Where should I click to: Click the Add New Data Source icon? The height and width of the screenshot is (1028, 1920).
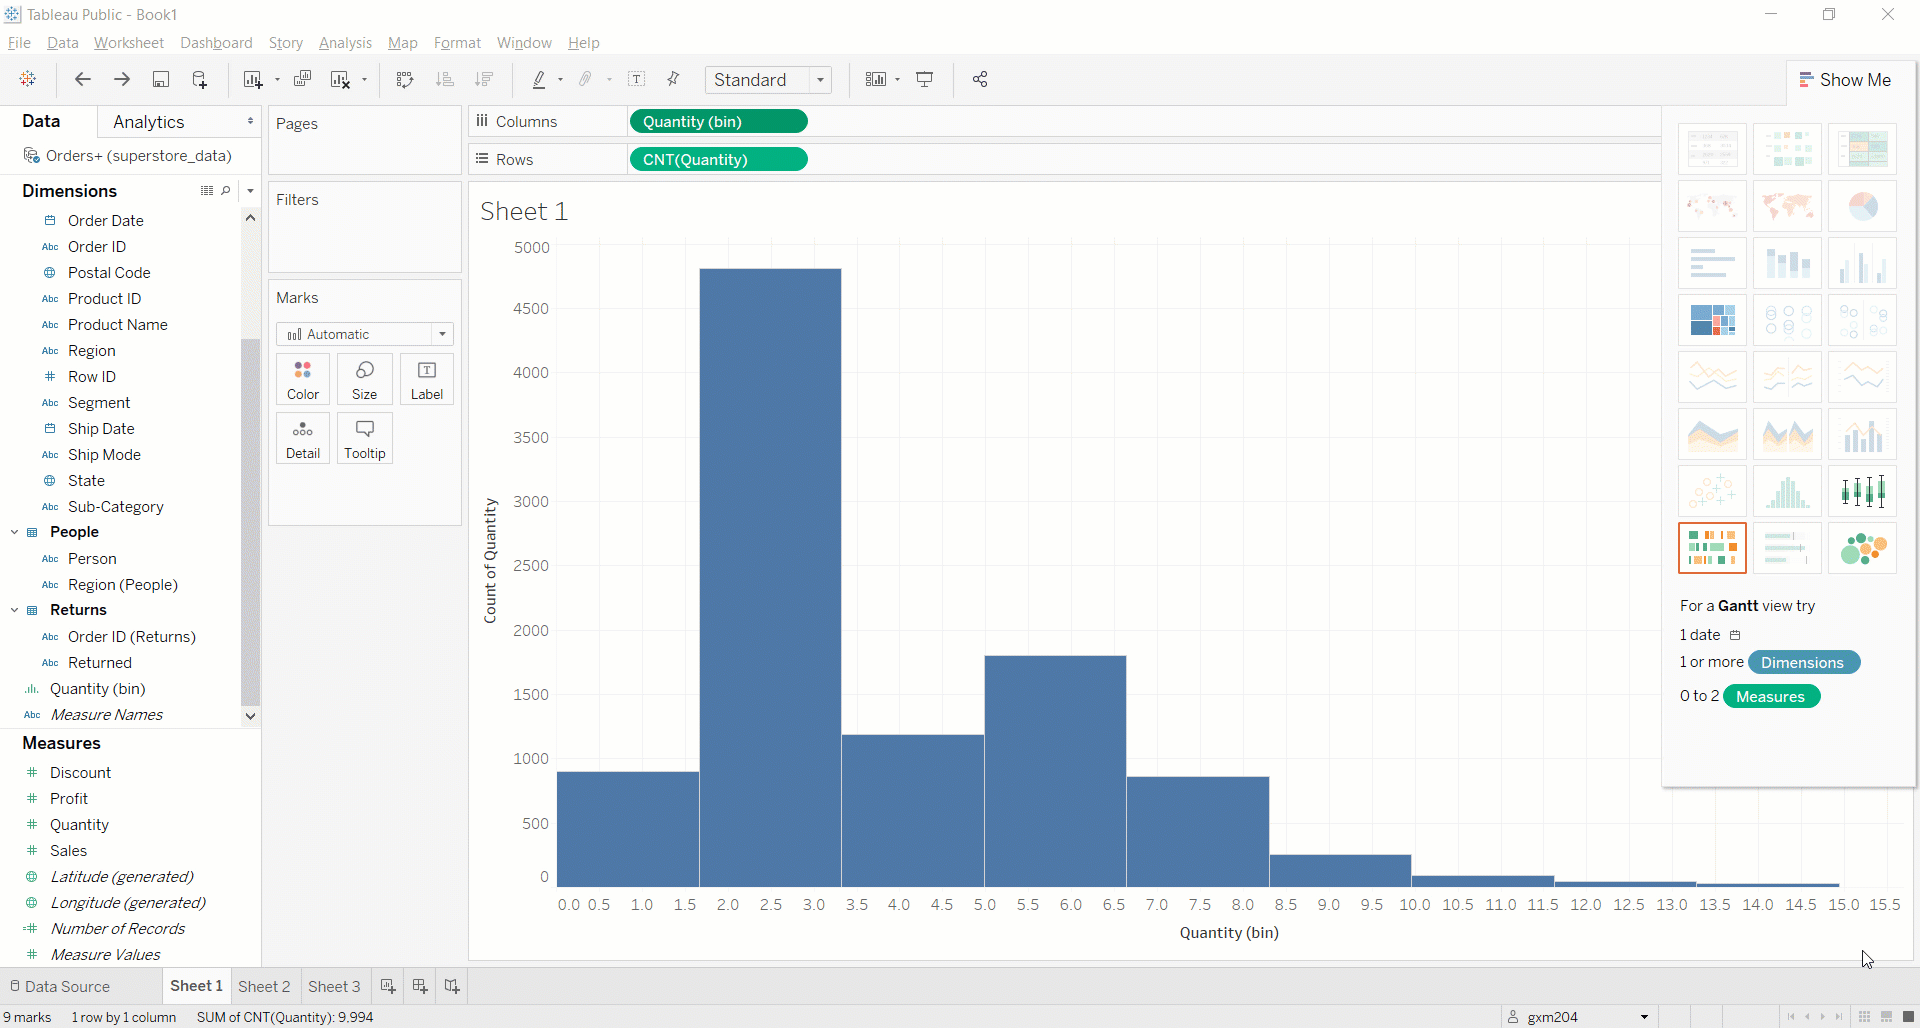click(200, 80)
